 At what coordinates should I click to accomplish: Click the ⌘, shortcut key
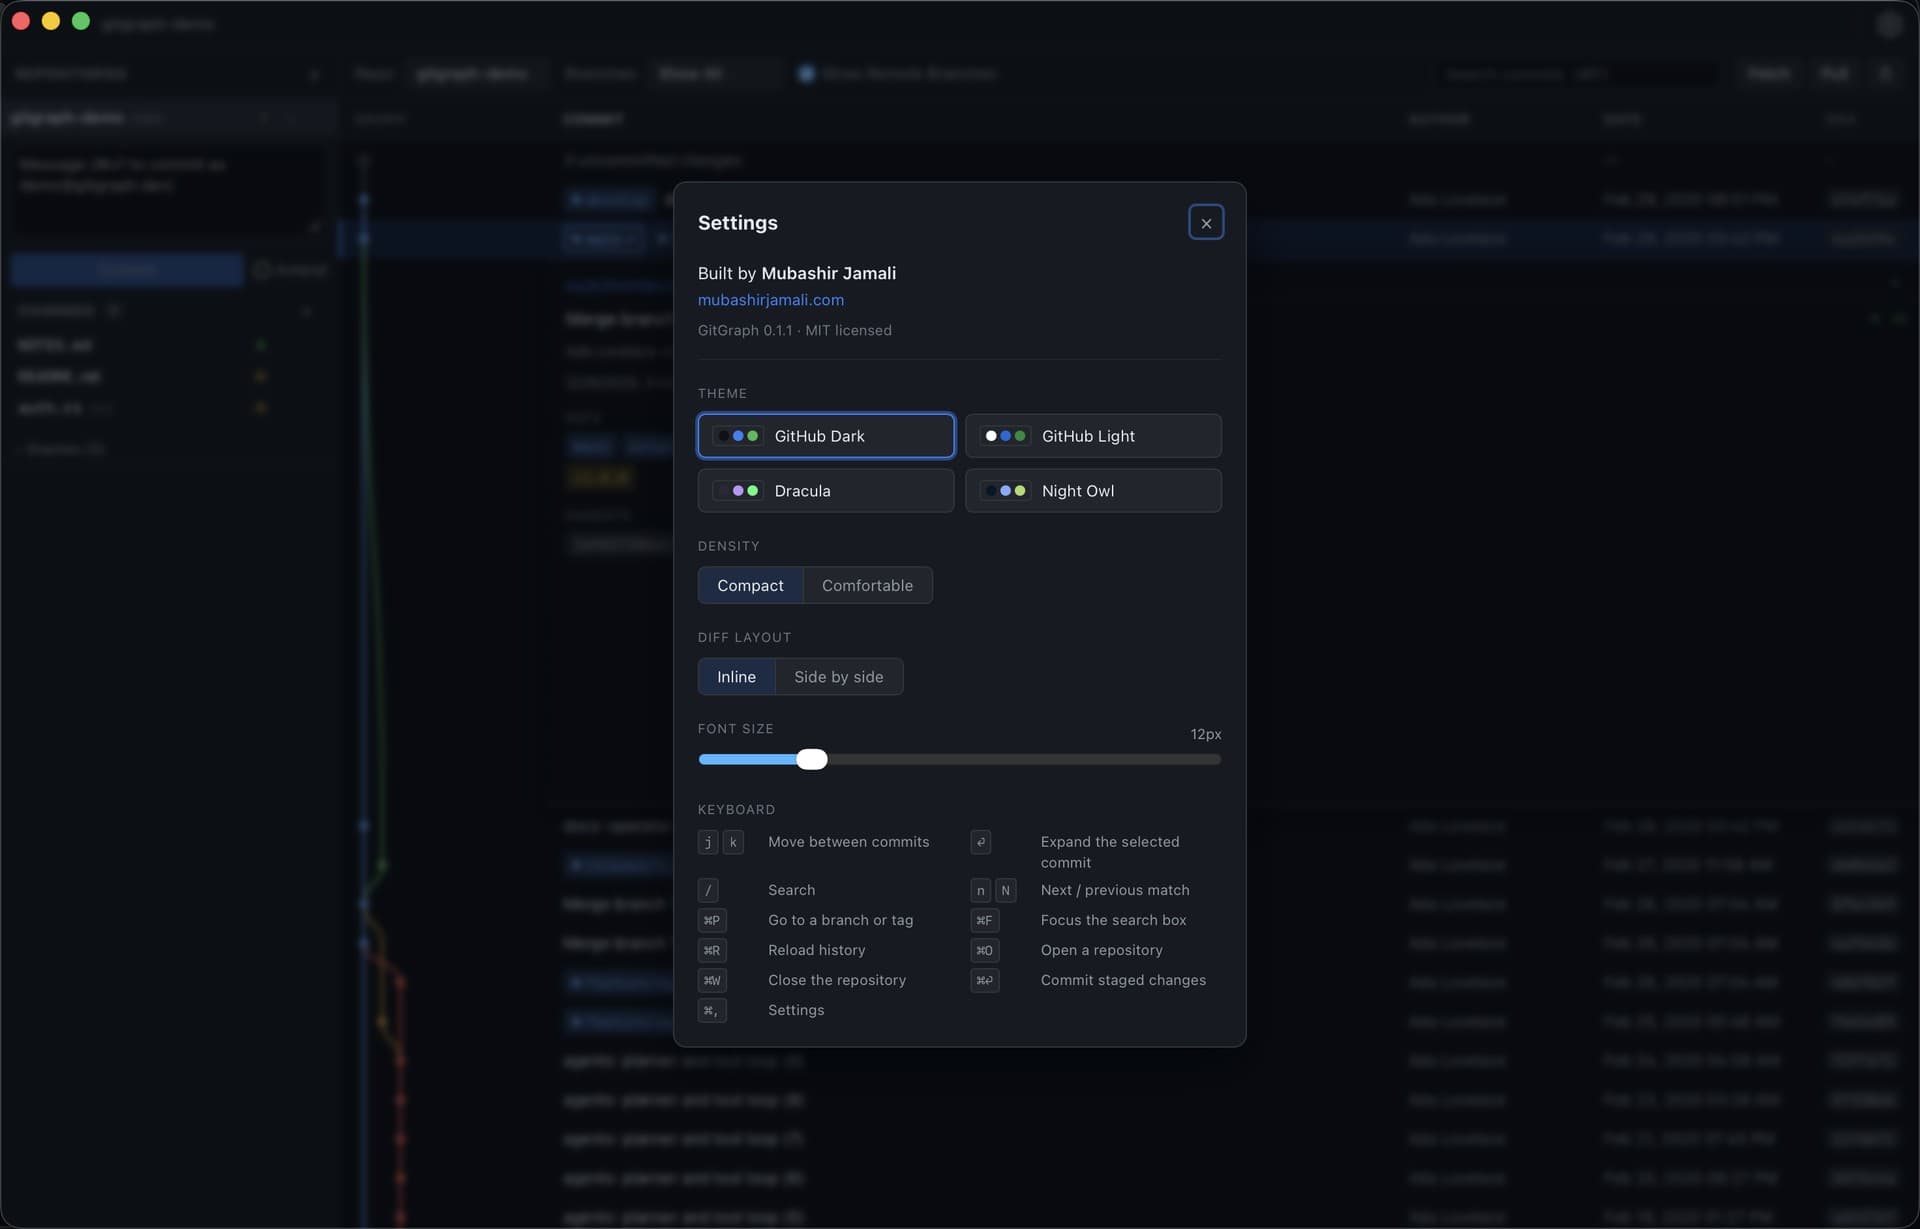(712, 1011)
